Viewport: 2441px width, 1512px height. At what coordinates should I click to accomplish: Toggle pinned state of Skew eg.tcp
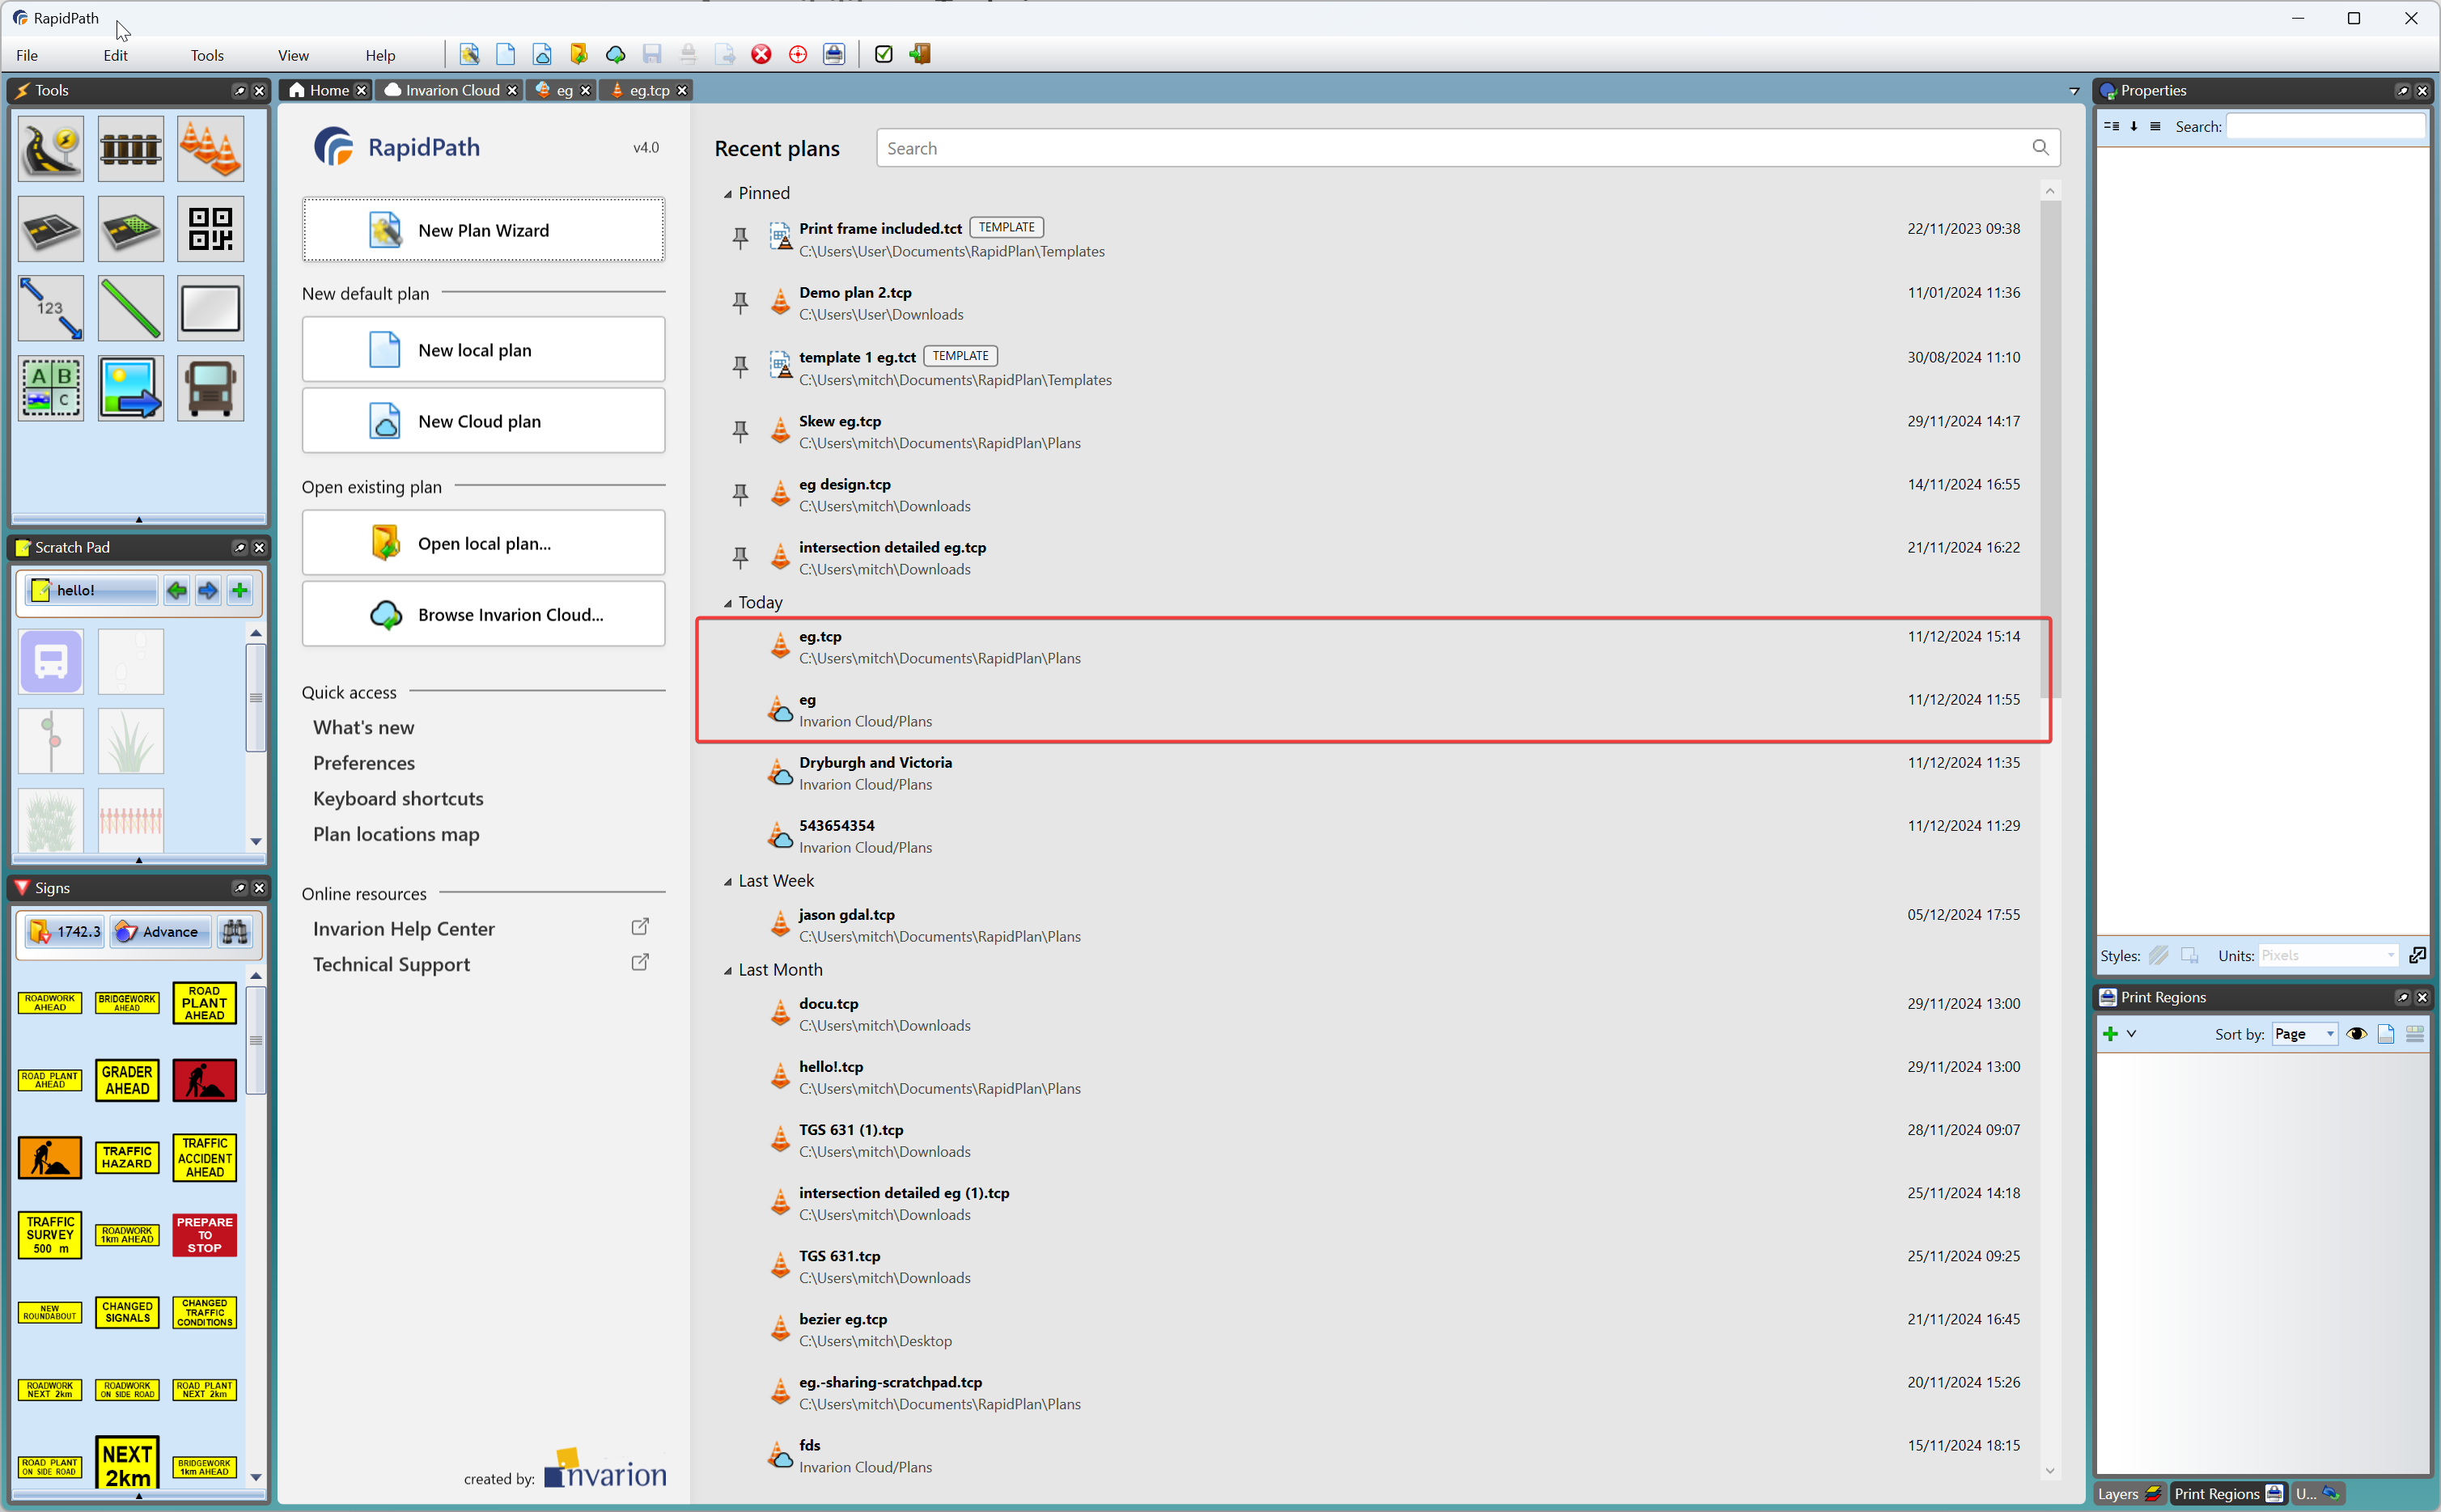[x=740, y=429]
